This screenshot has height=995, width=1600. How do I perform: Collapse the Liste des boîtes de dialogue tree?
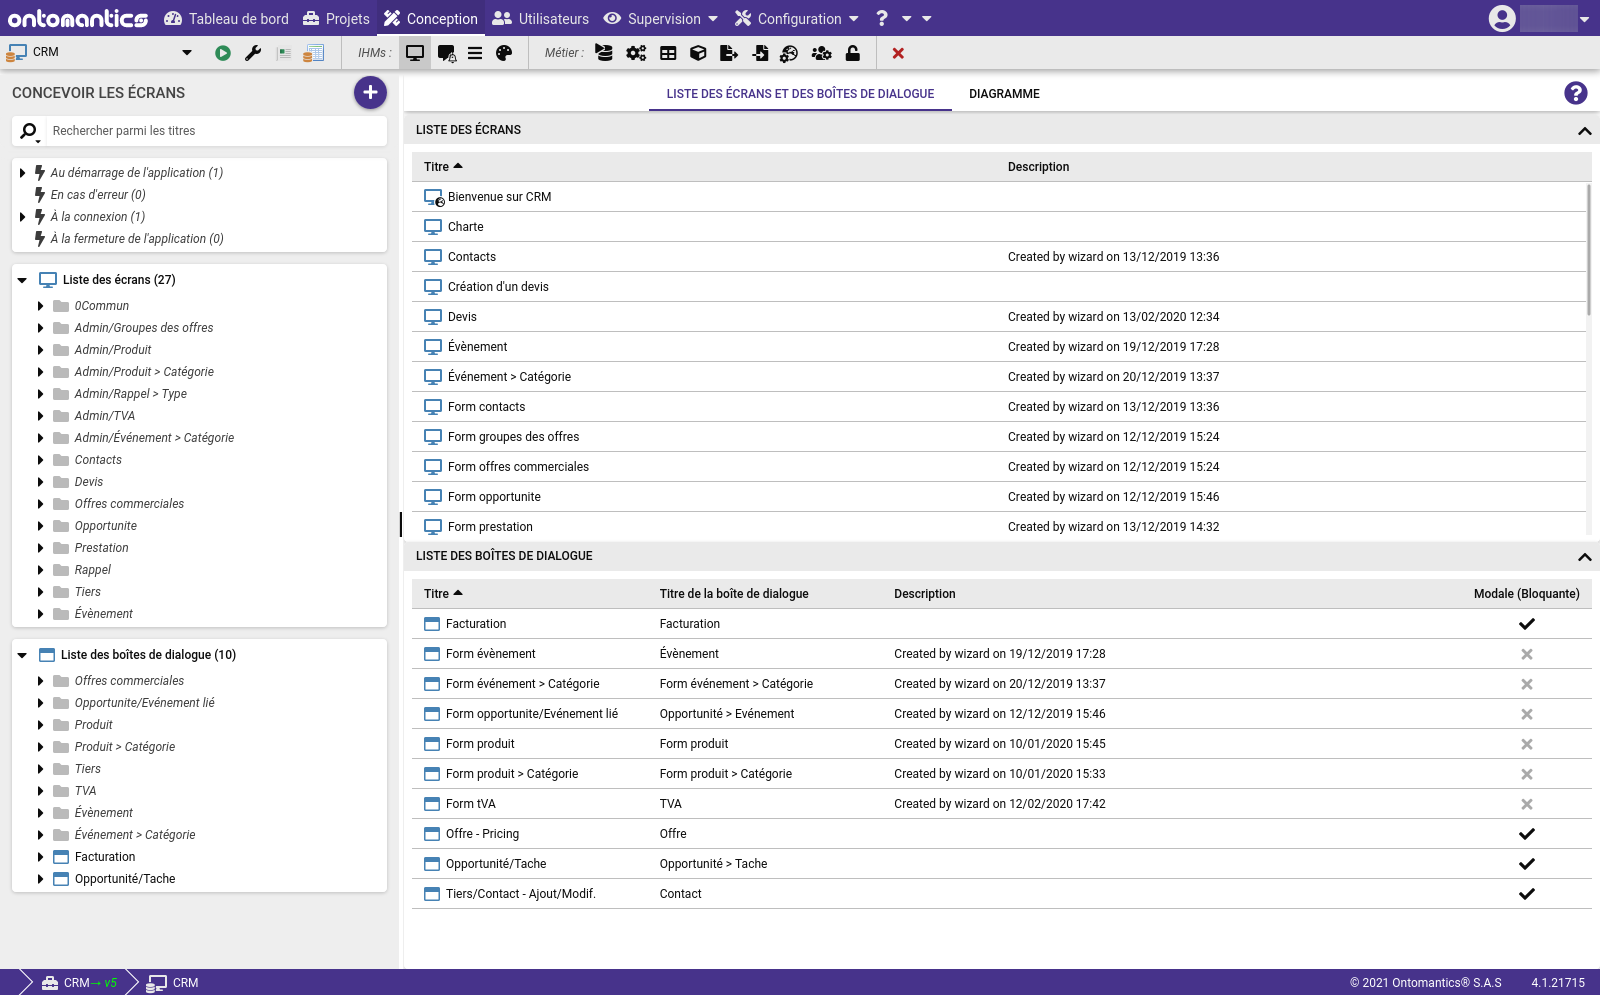coord(22,655)
